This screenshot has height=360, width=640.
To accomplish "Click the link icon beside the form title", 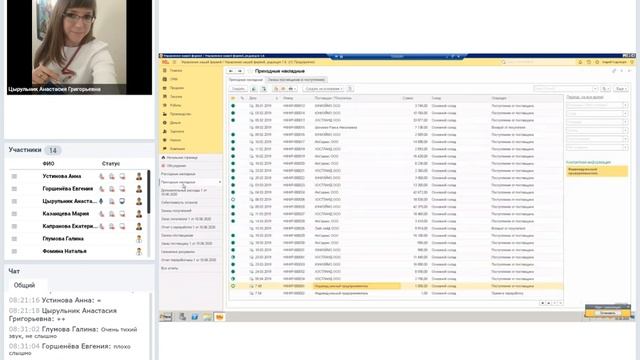I will [x=613, y=71].
